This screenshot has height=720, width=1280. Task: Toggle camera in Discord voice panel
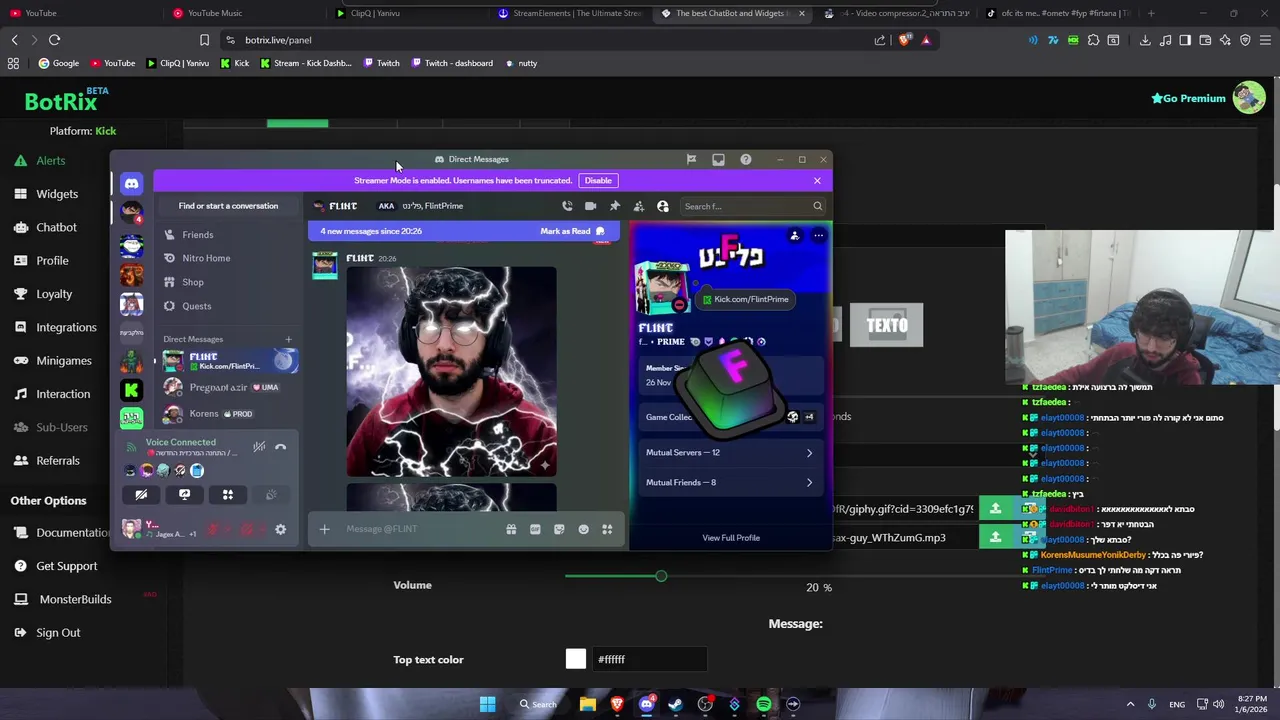(x=141, y=494)
